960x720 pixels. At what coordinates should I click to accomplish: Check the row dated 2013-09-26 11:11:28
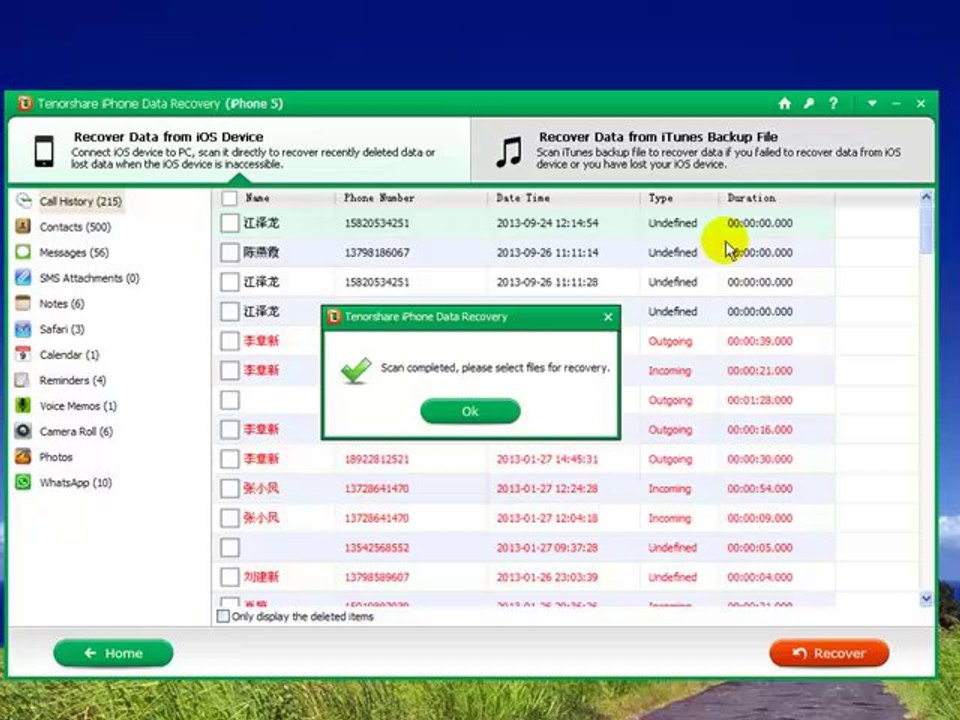coord(230,282)
